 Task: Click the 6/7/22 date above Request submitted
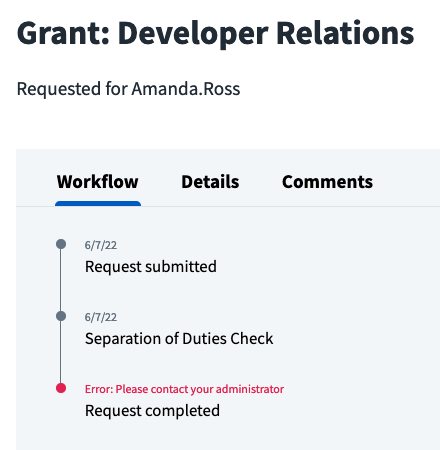pos(101,245)
